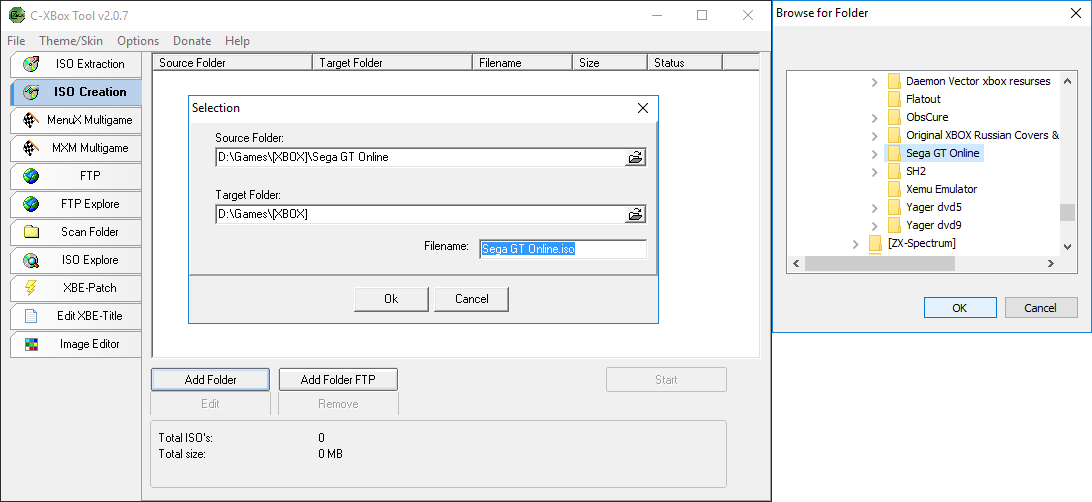The width and height of the screenshot is (1092, 502).
Task: Click the Size column header
Action: [610, 63]
